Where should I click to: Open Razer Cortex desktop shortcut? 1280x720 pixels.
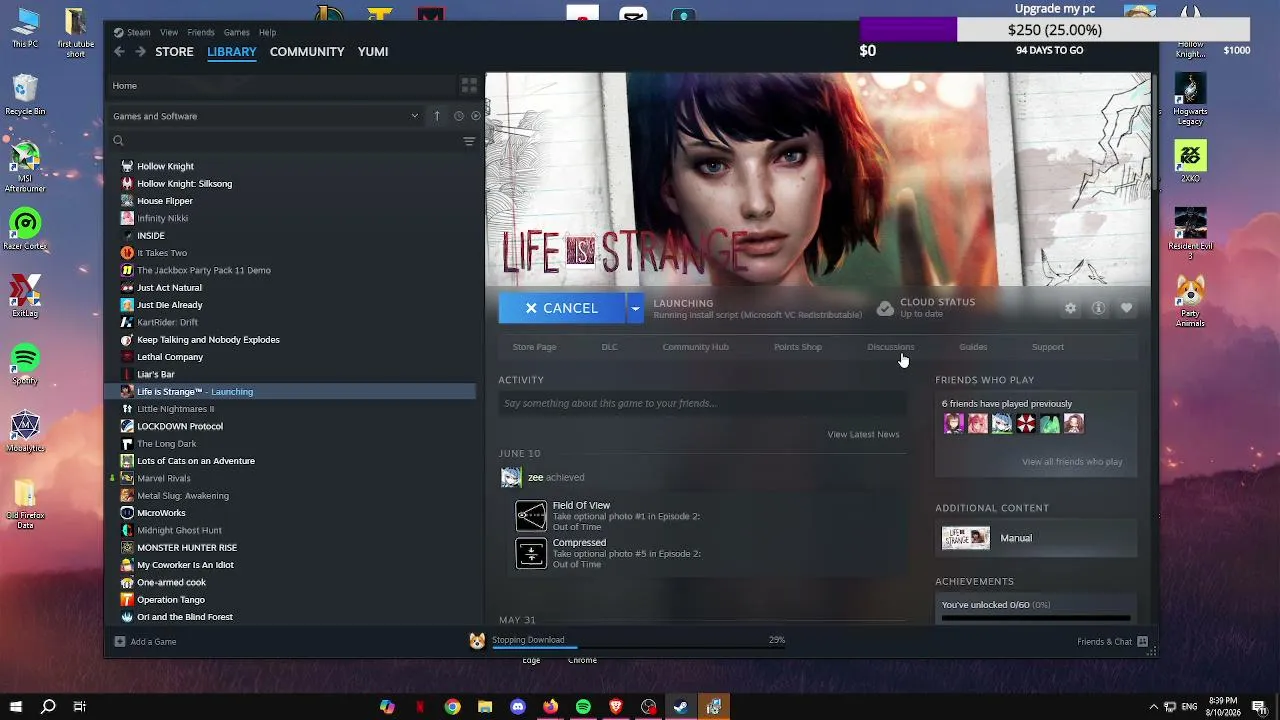25,228
